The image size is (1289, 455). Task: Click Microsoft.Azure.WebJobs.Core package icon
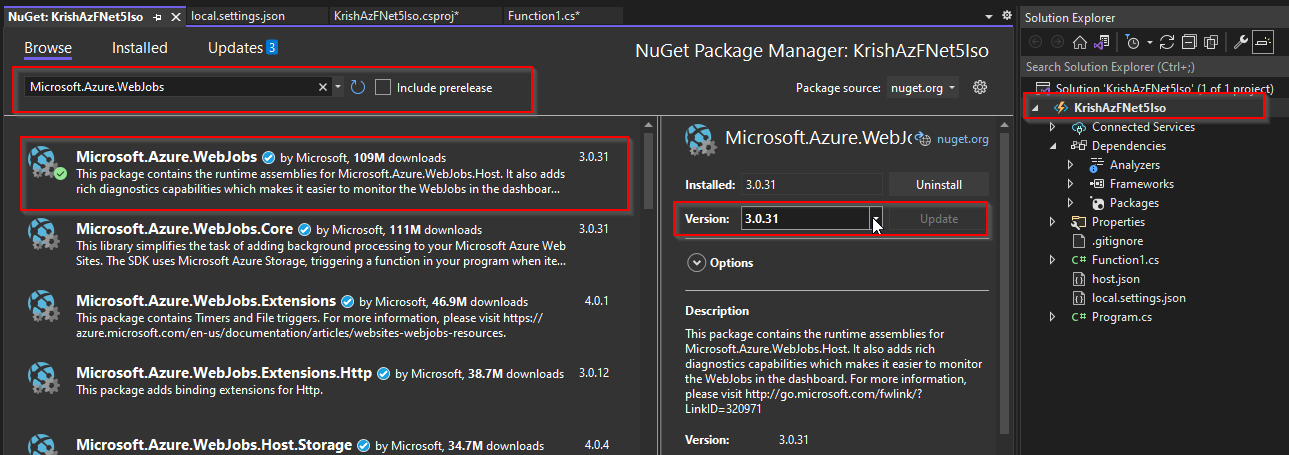click(x=46, y=234)
